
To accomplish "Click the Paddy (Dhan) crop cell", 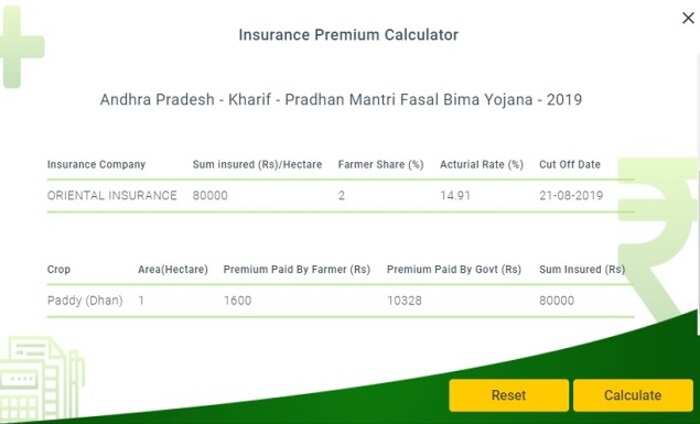I will point(85,300).
